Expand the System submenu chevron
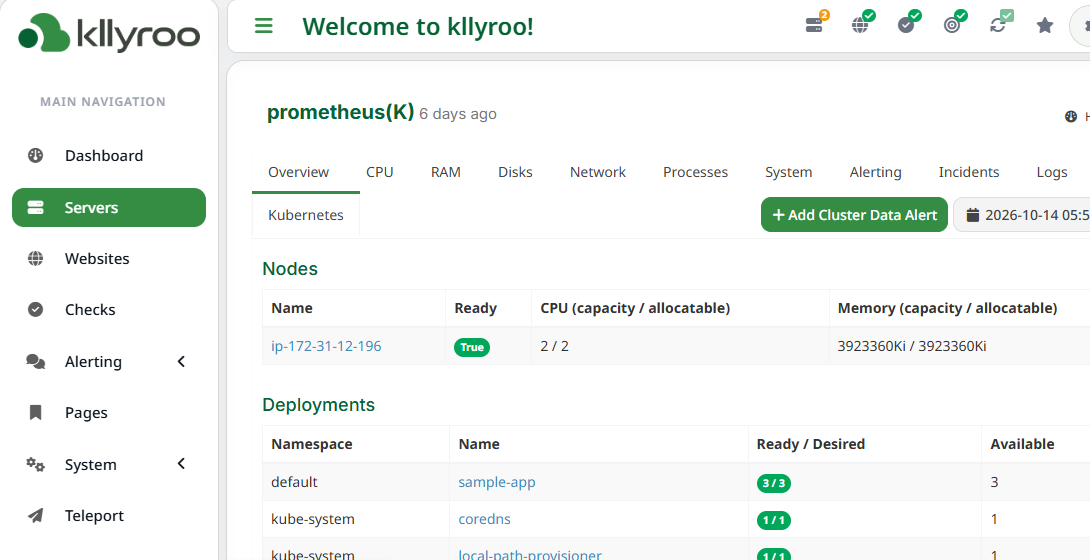Viewport: 1090px width, 560px height. tap(181, 463)
